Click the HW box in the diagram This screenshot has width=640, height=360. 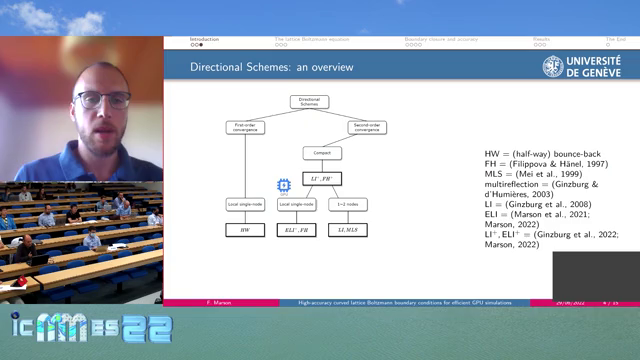click(245, 230)
